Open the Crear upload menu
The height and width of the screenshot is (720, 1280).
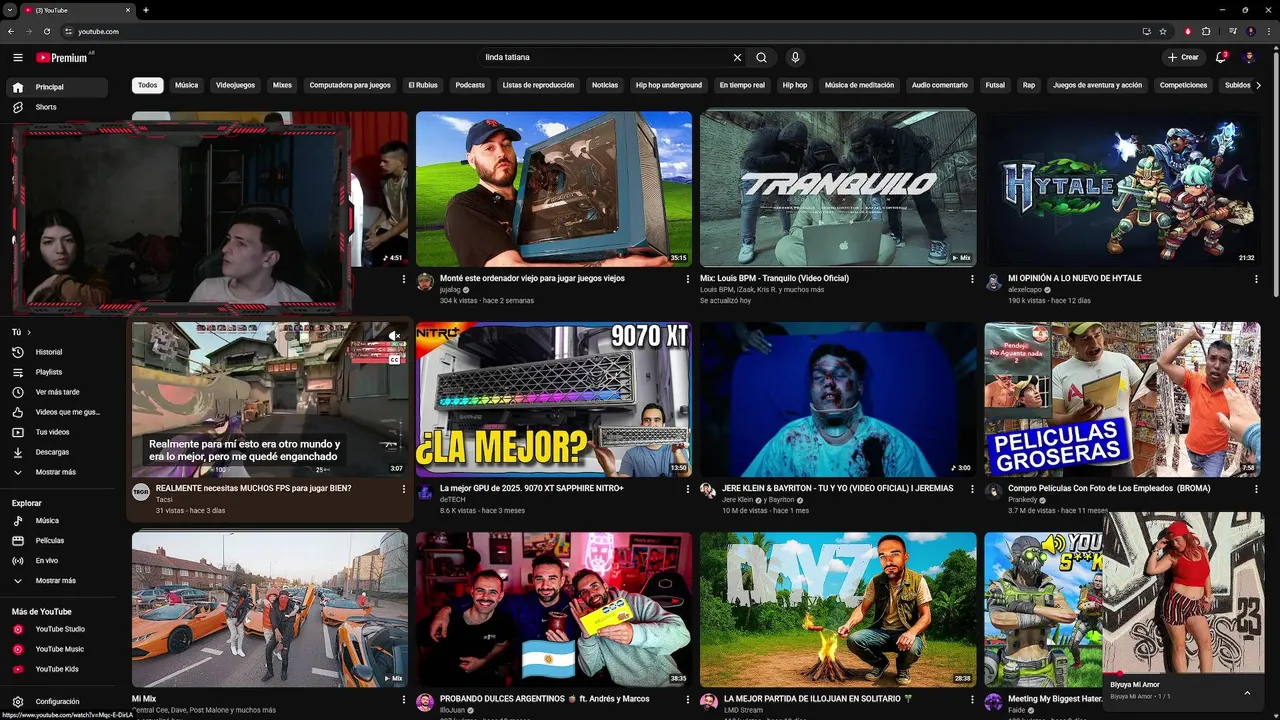[x=1183, y=57]
